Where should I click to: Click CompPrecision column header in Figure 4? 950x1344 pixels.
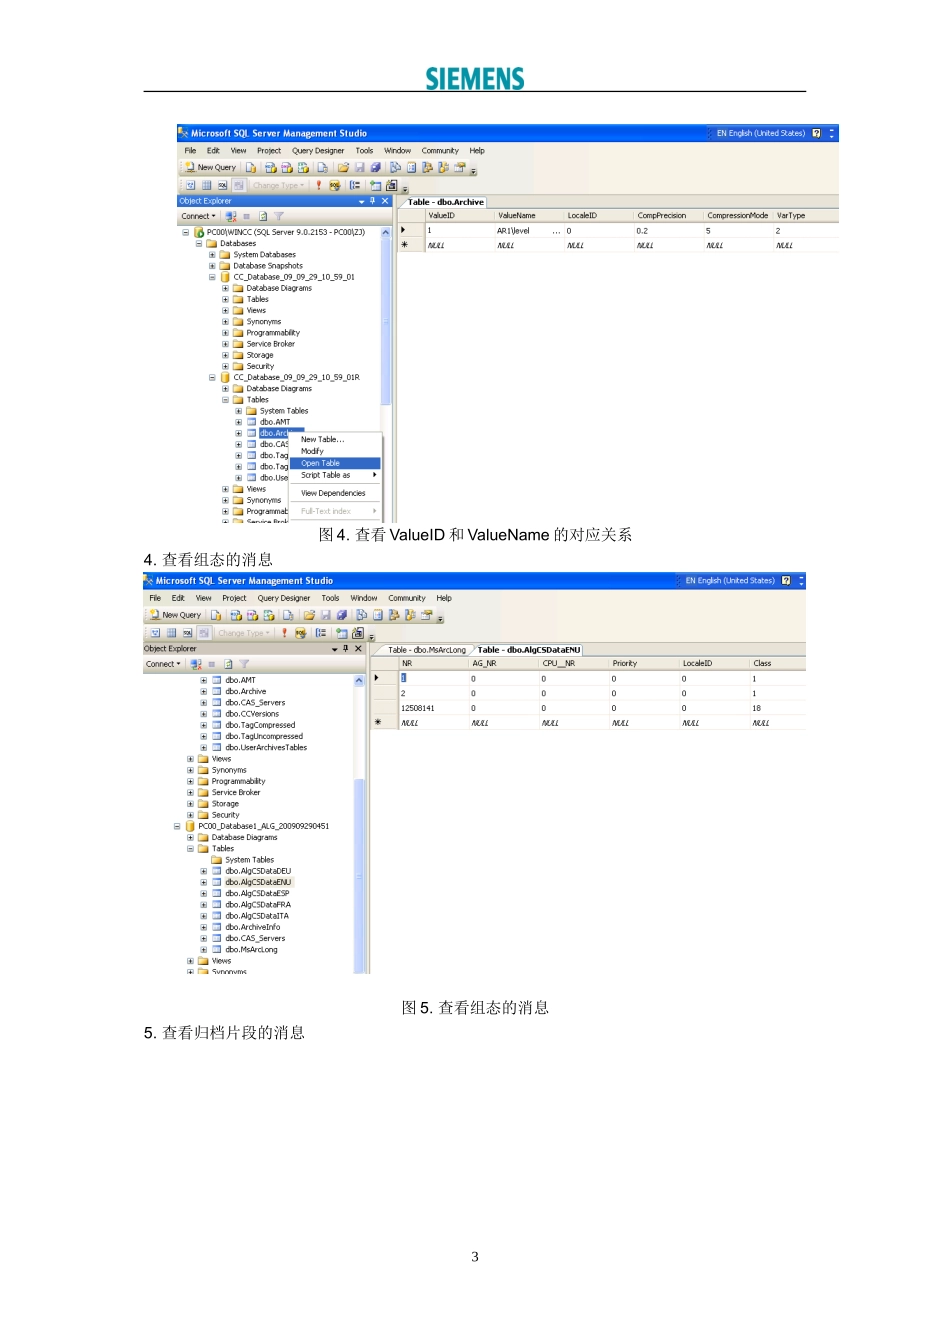[668, 216]
